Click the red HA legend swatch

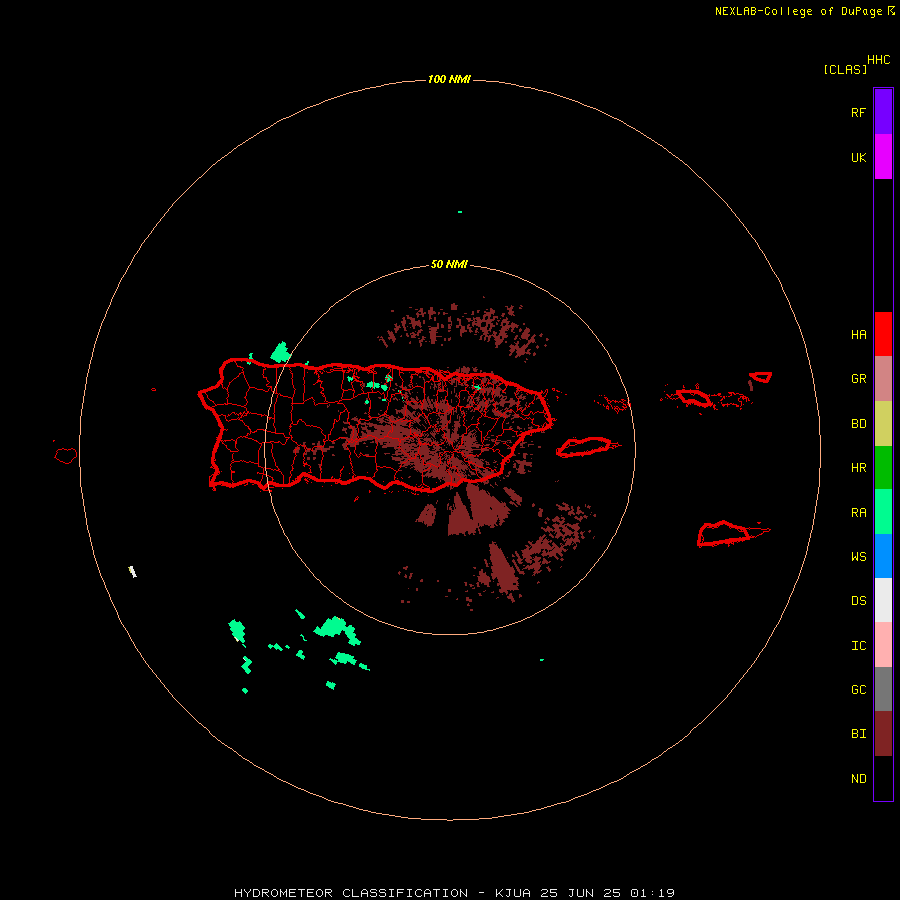883,334
